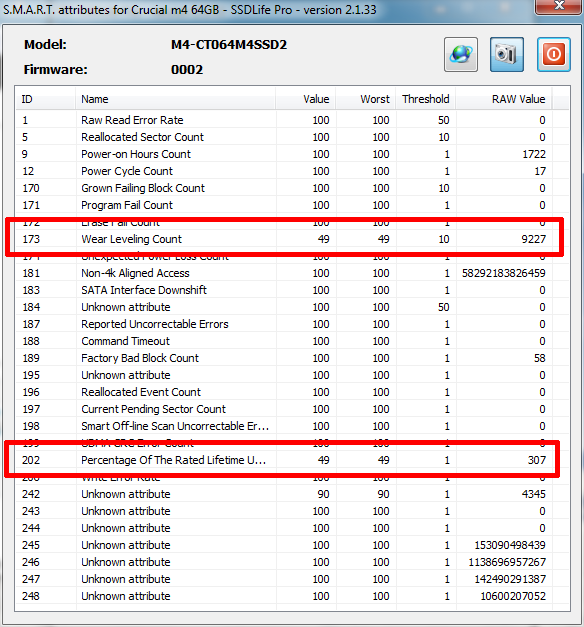Image resolution: width=584 pixels, height=627 pixels.
Task: Click the RAW value 1138696957267
Action: click(x=507, y=562)
